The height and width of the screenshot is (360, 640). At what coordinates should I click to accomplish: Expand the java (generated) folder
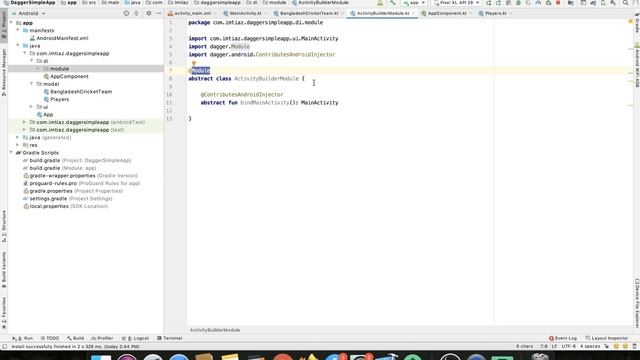tap(18, 138)
